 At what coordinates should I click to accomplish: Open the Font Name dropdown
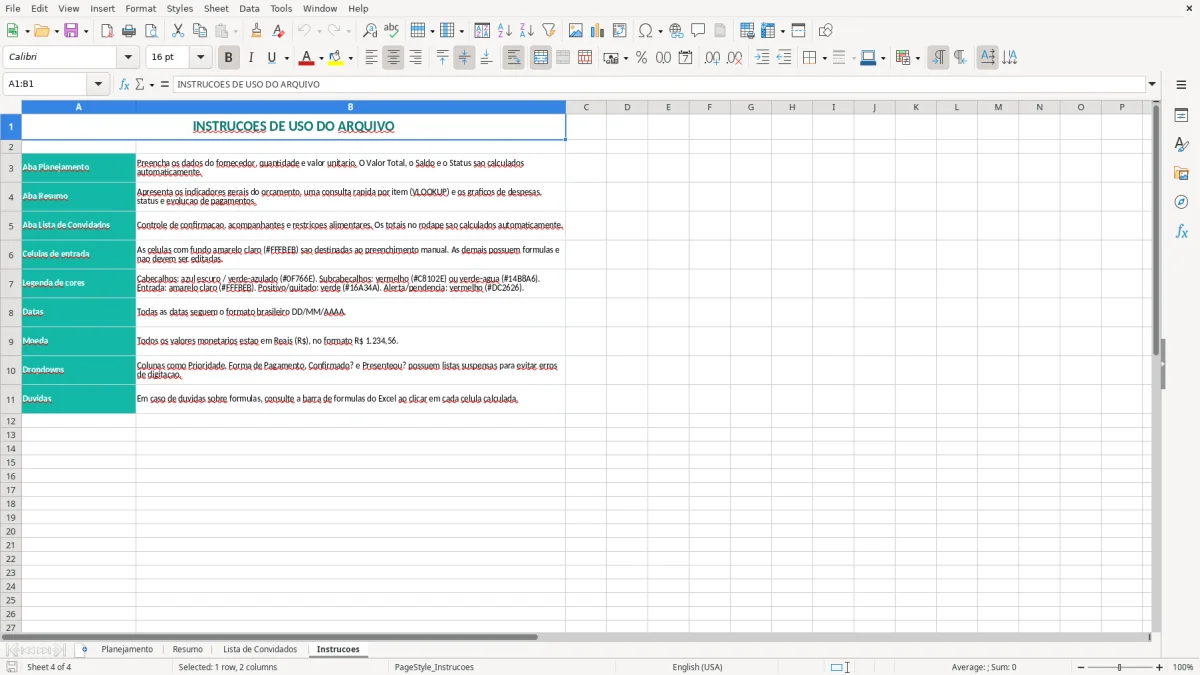point(128,58)
